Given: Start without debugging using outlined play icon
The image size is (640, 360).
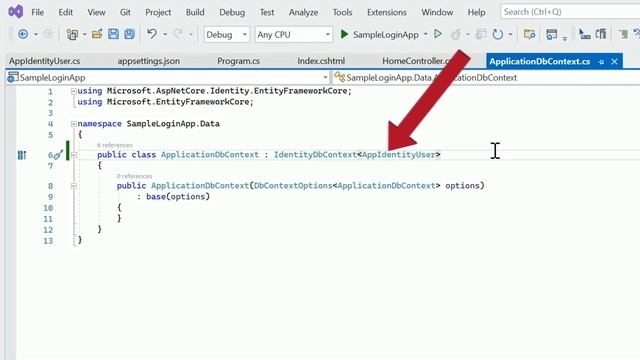Looking at the screenshot, I should [x=438, y=34].
